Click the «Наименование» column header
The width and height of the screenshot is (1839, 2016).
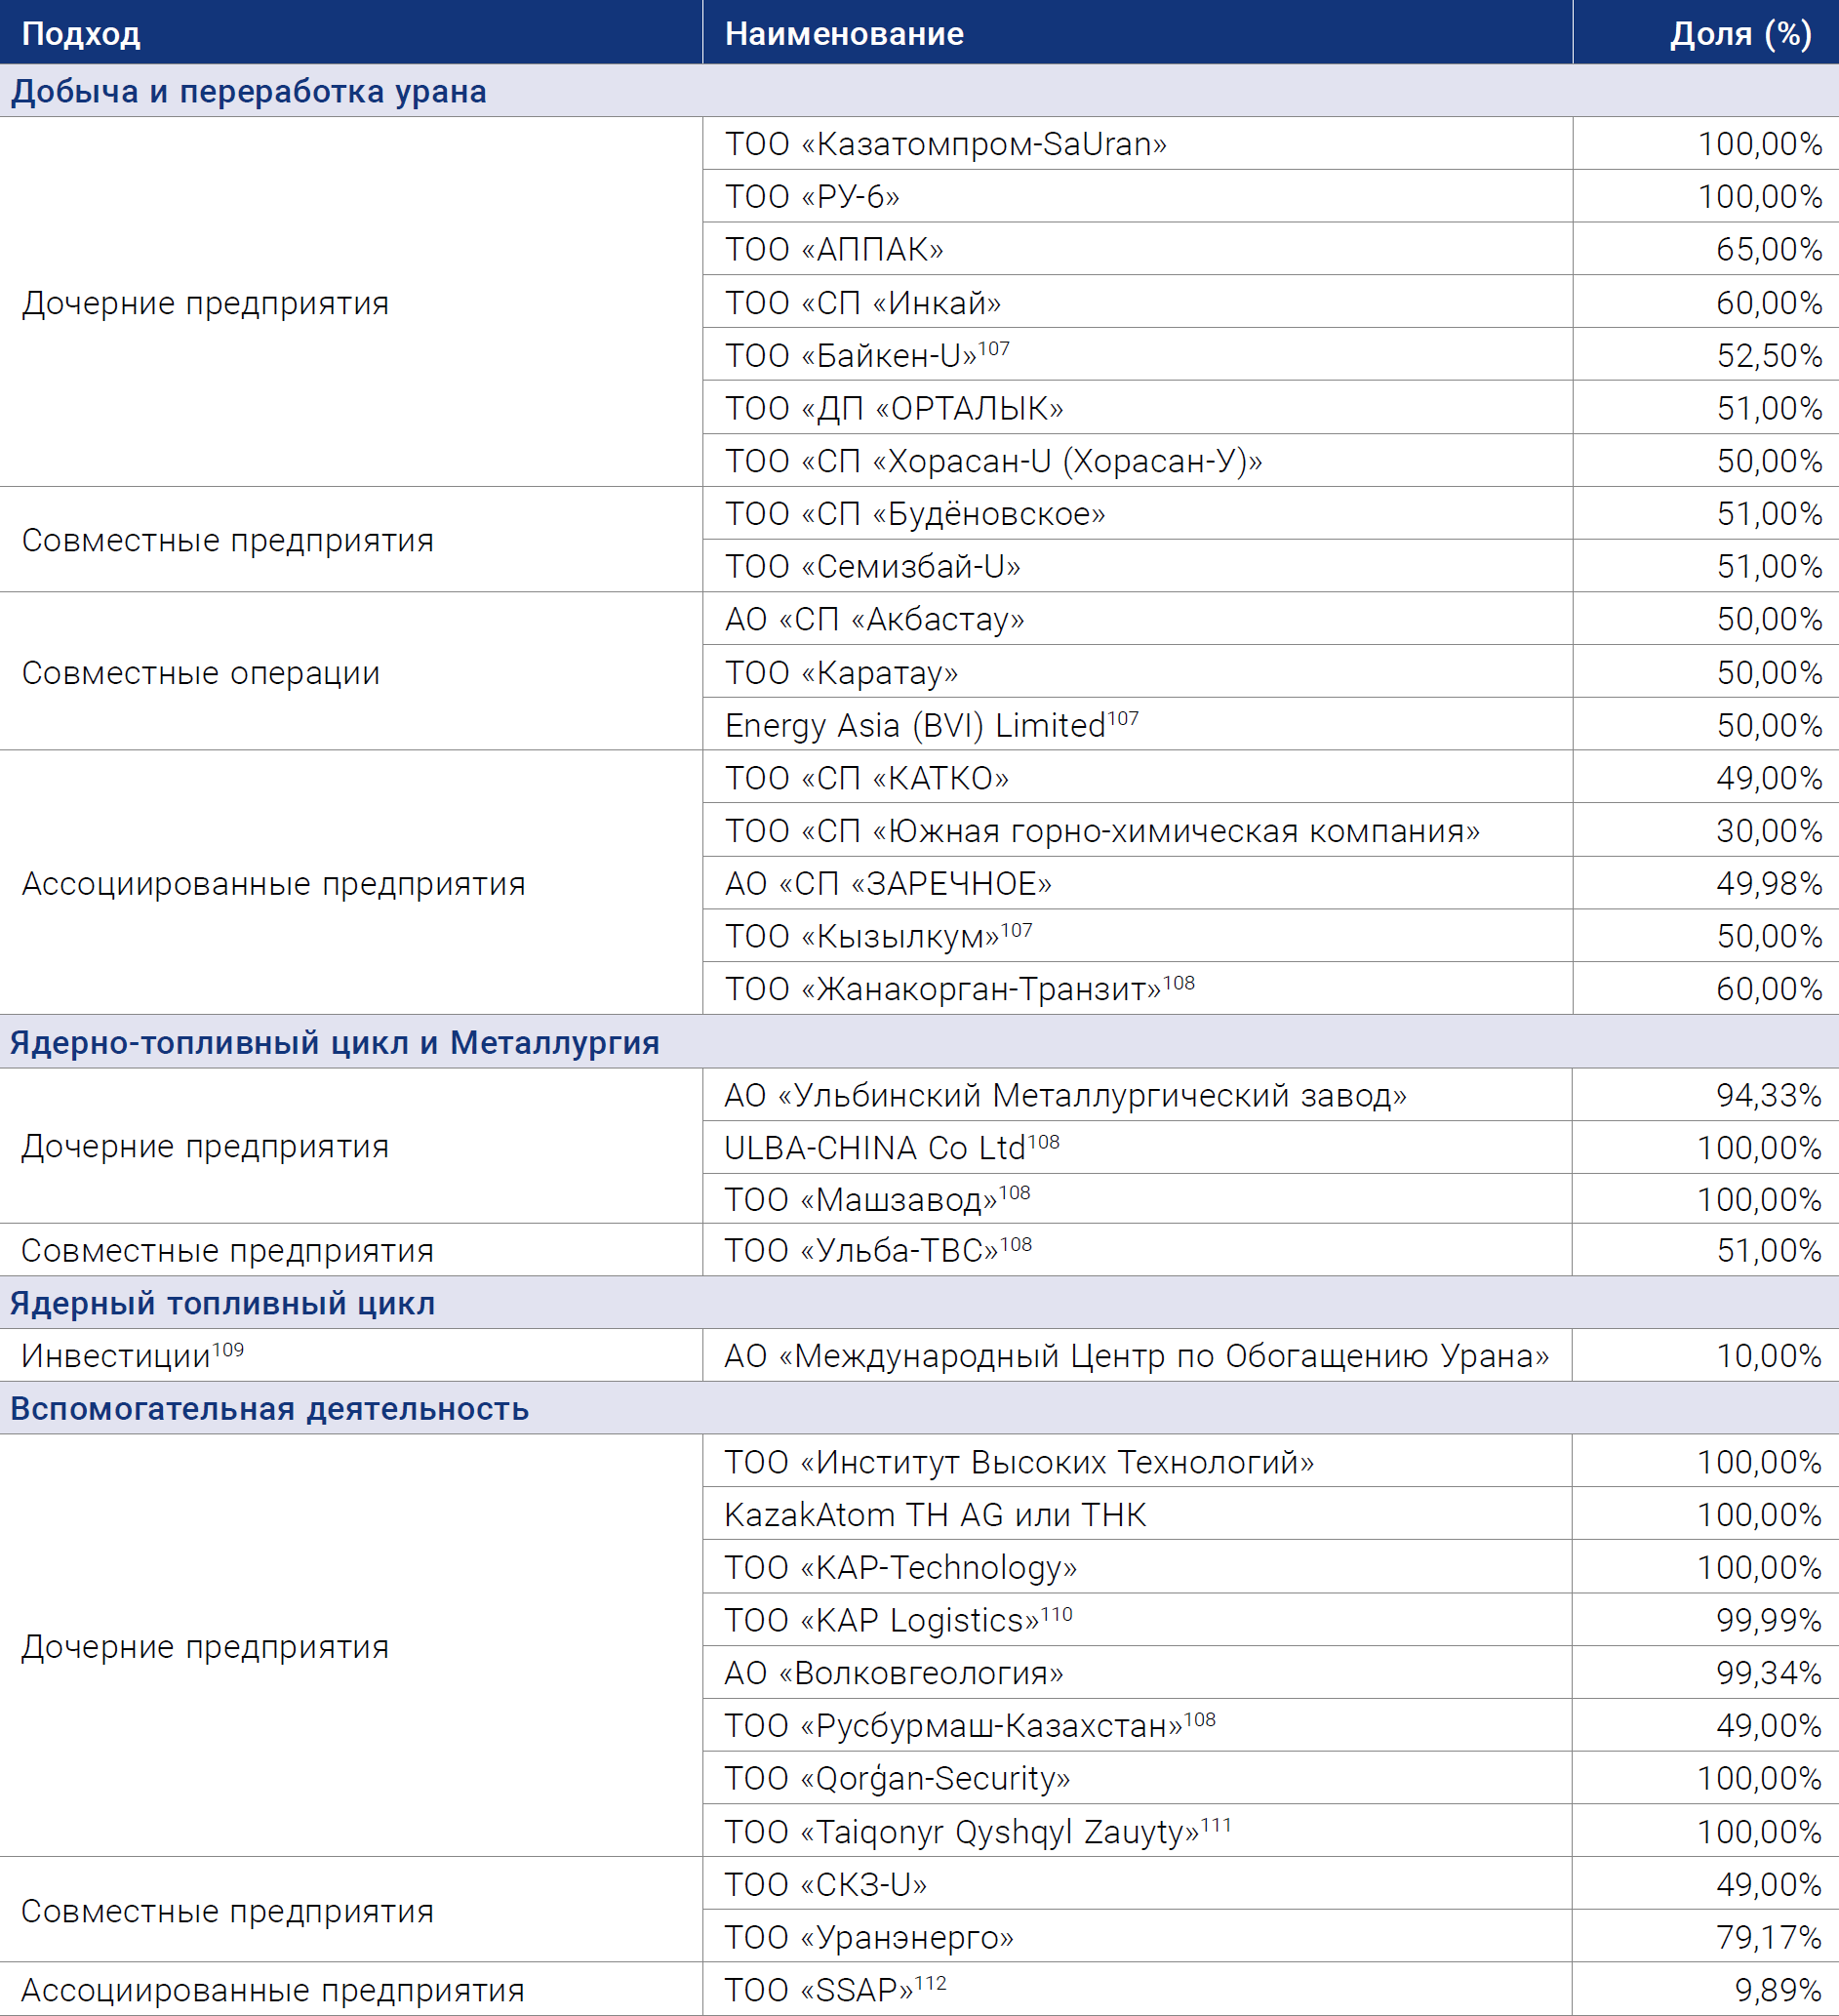coord(1137,33)
